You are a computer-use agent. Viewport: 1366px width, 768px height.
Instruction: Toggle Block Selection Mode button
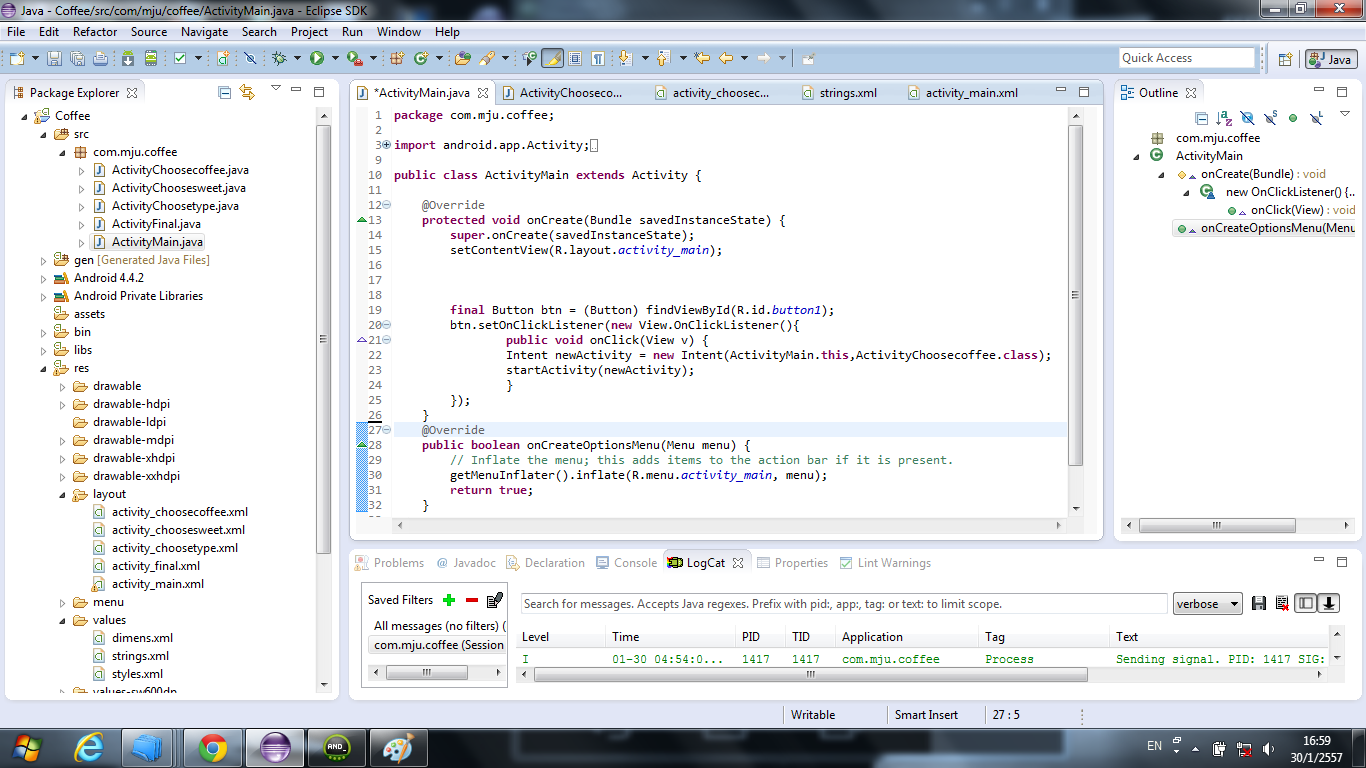575,58
